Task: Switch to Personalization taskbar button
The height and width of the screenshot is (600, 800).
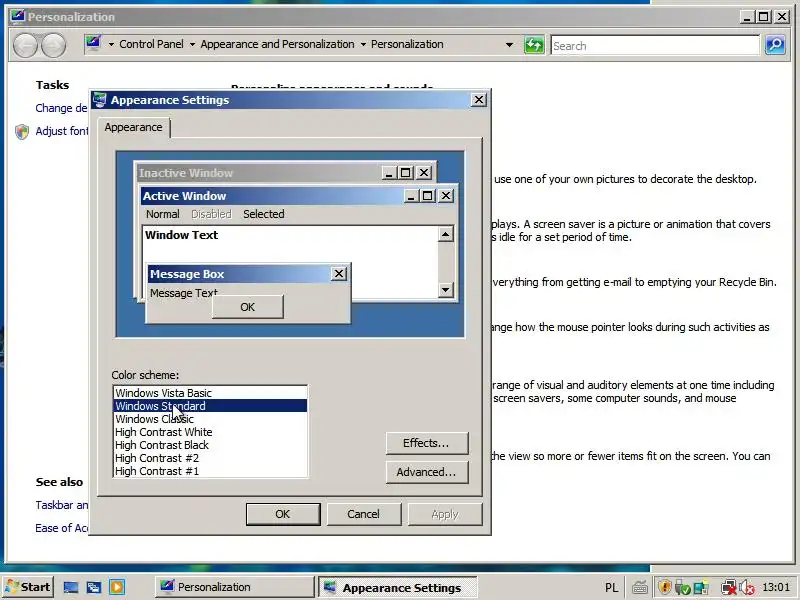Action: pyautogui.click(x=234, y=587)
